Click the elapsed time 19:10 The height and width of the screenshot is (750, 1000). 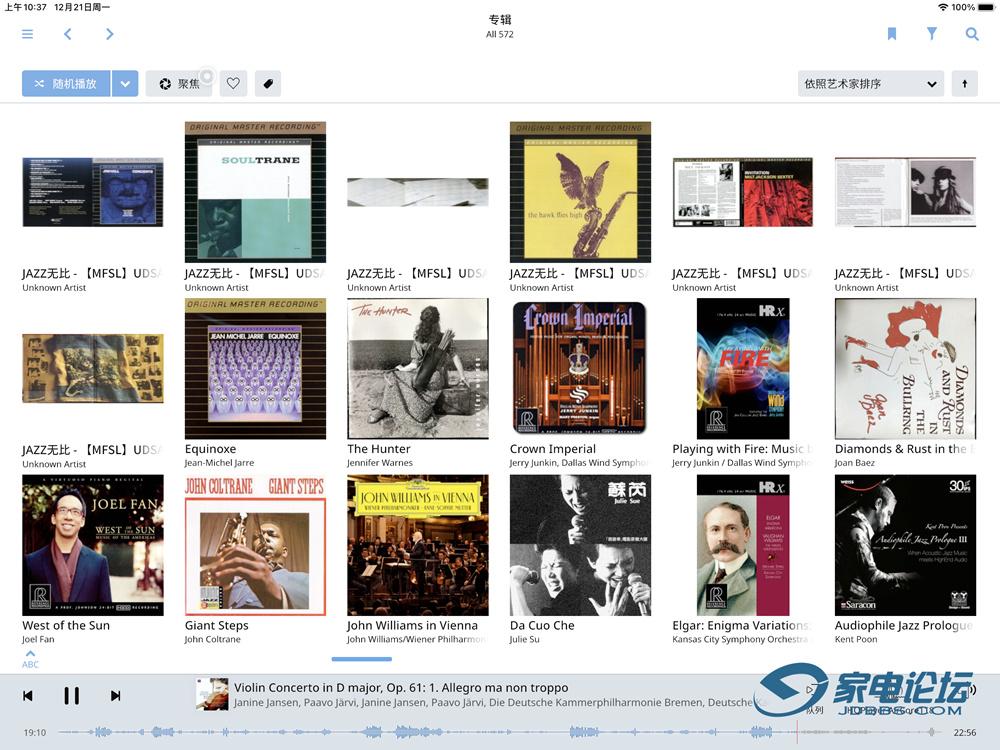point(34,733)
